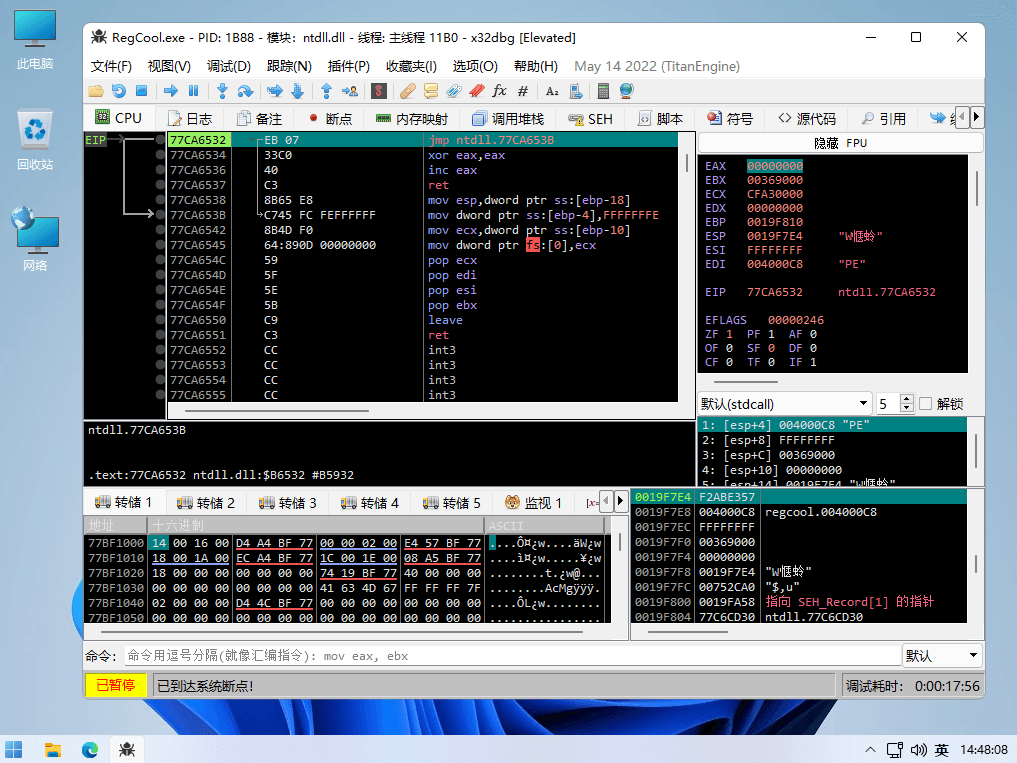
Task: Open the 回收站 desktop icon
Action: coord(35,140)
